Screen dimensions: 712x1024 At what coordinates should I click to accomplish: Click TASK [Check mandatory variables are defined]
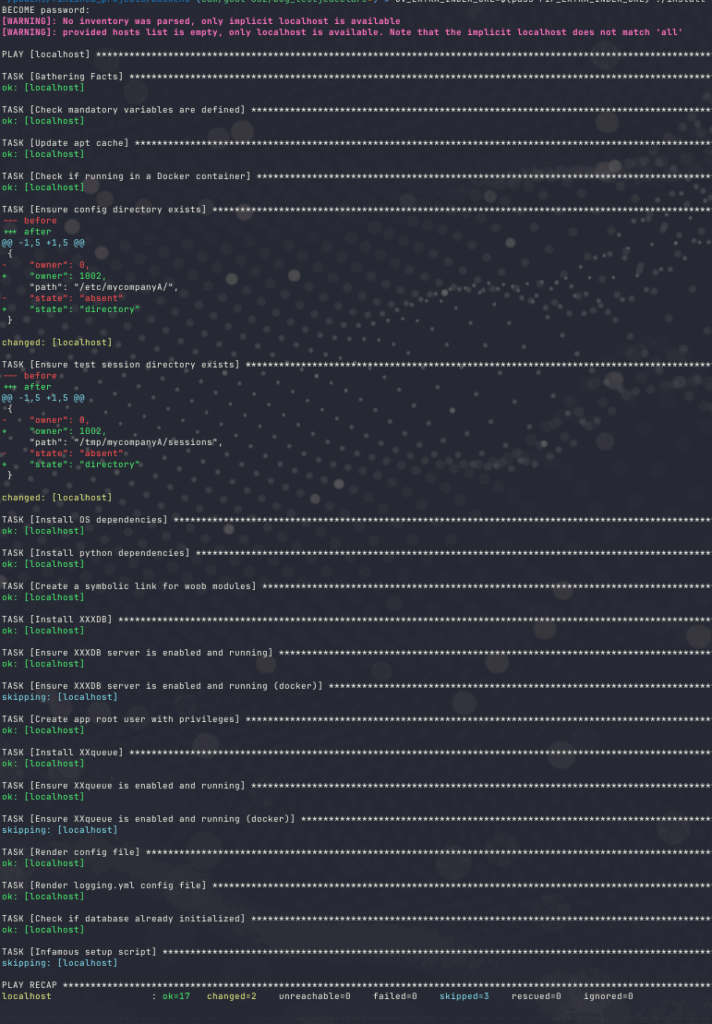(x=123, y=110)
